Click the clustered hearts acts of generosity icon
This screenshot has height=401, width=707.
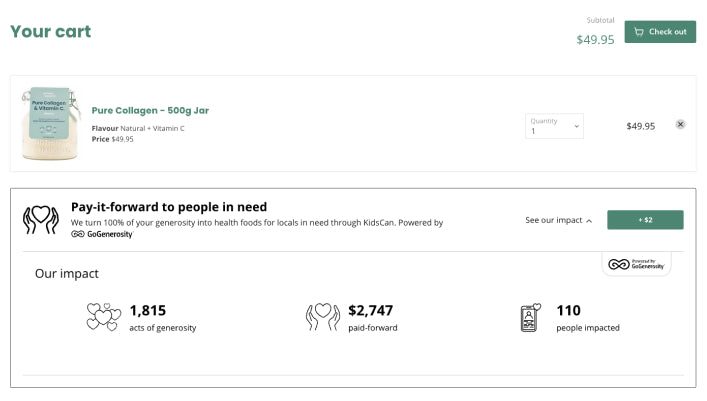click(x=103, y=317)
